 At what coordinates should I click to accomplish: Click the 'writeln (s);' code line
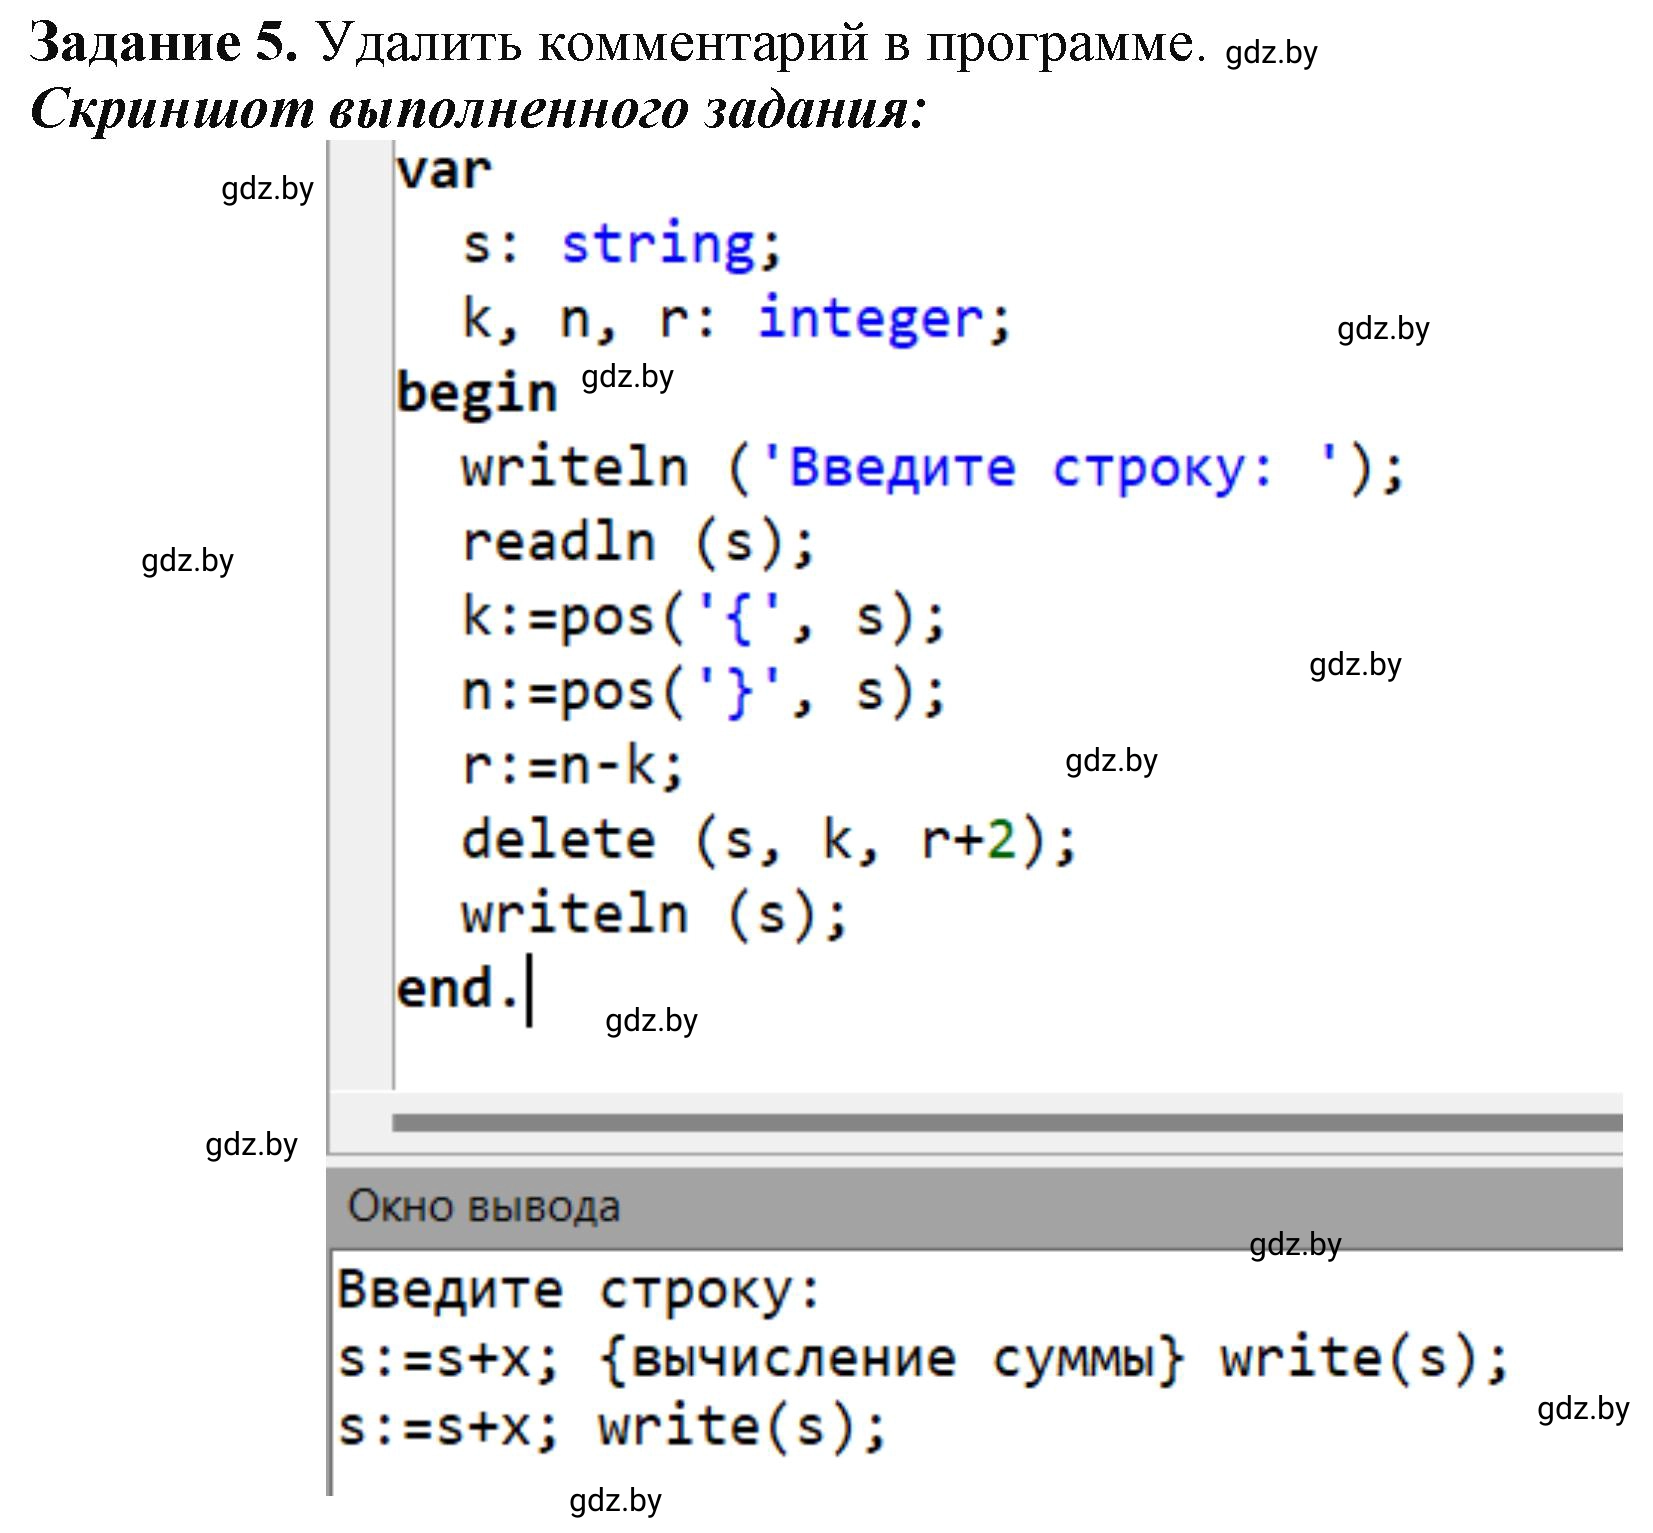654,914
